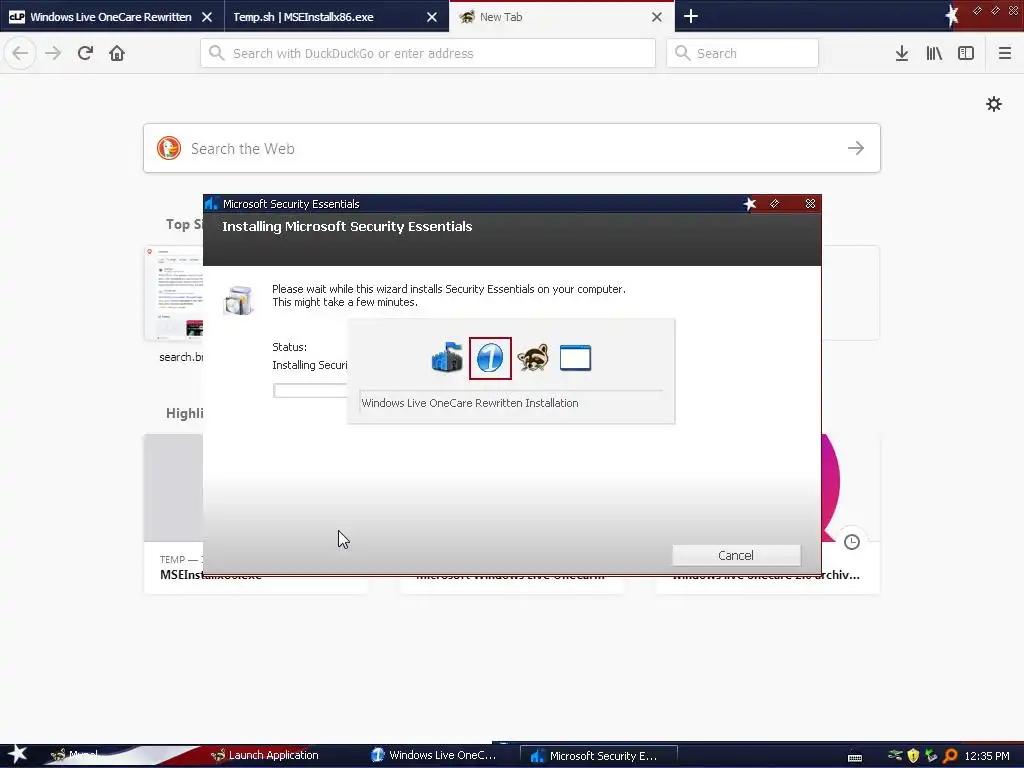
Task: Close the Microsoft Security Essentials window
Action: 810,204
